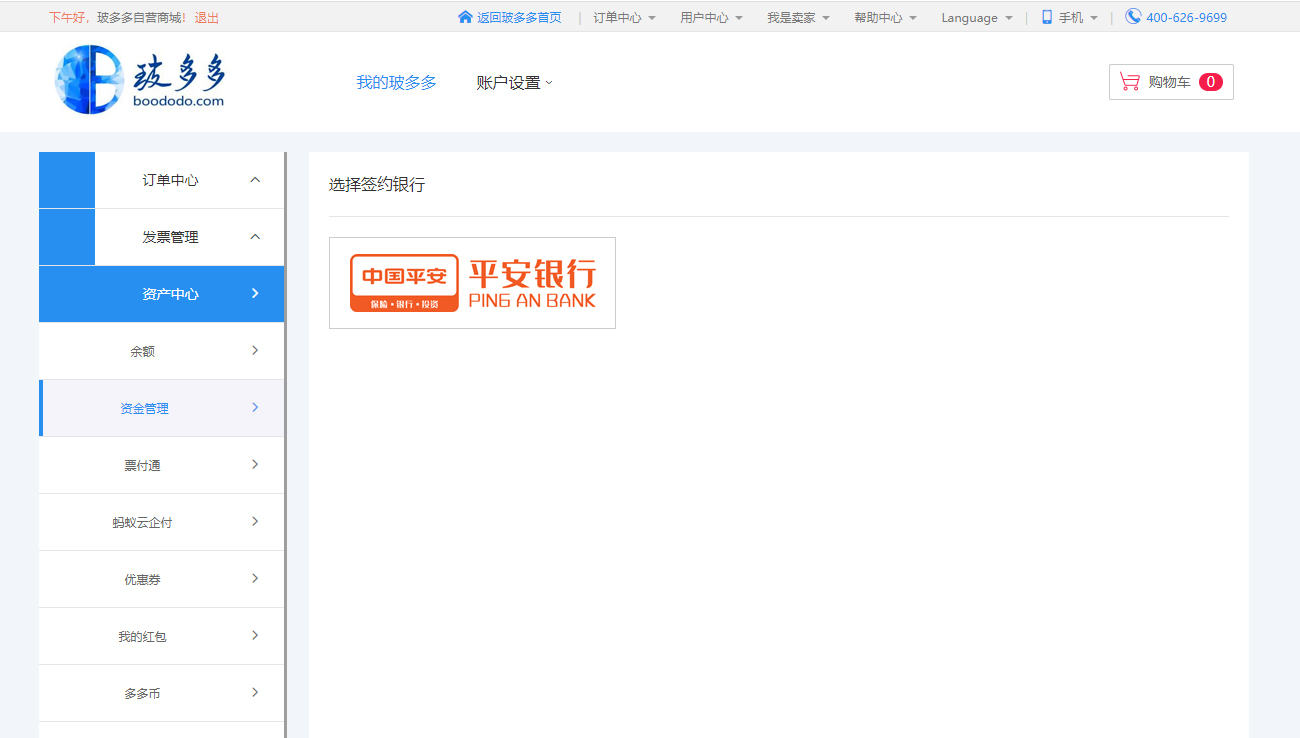Viewport: 1300px width, 738px height.
Task: Click the 发票管理 sidebar heading text
Action: pos(170,237)
